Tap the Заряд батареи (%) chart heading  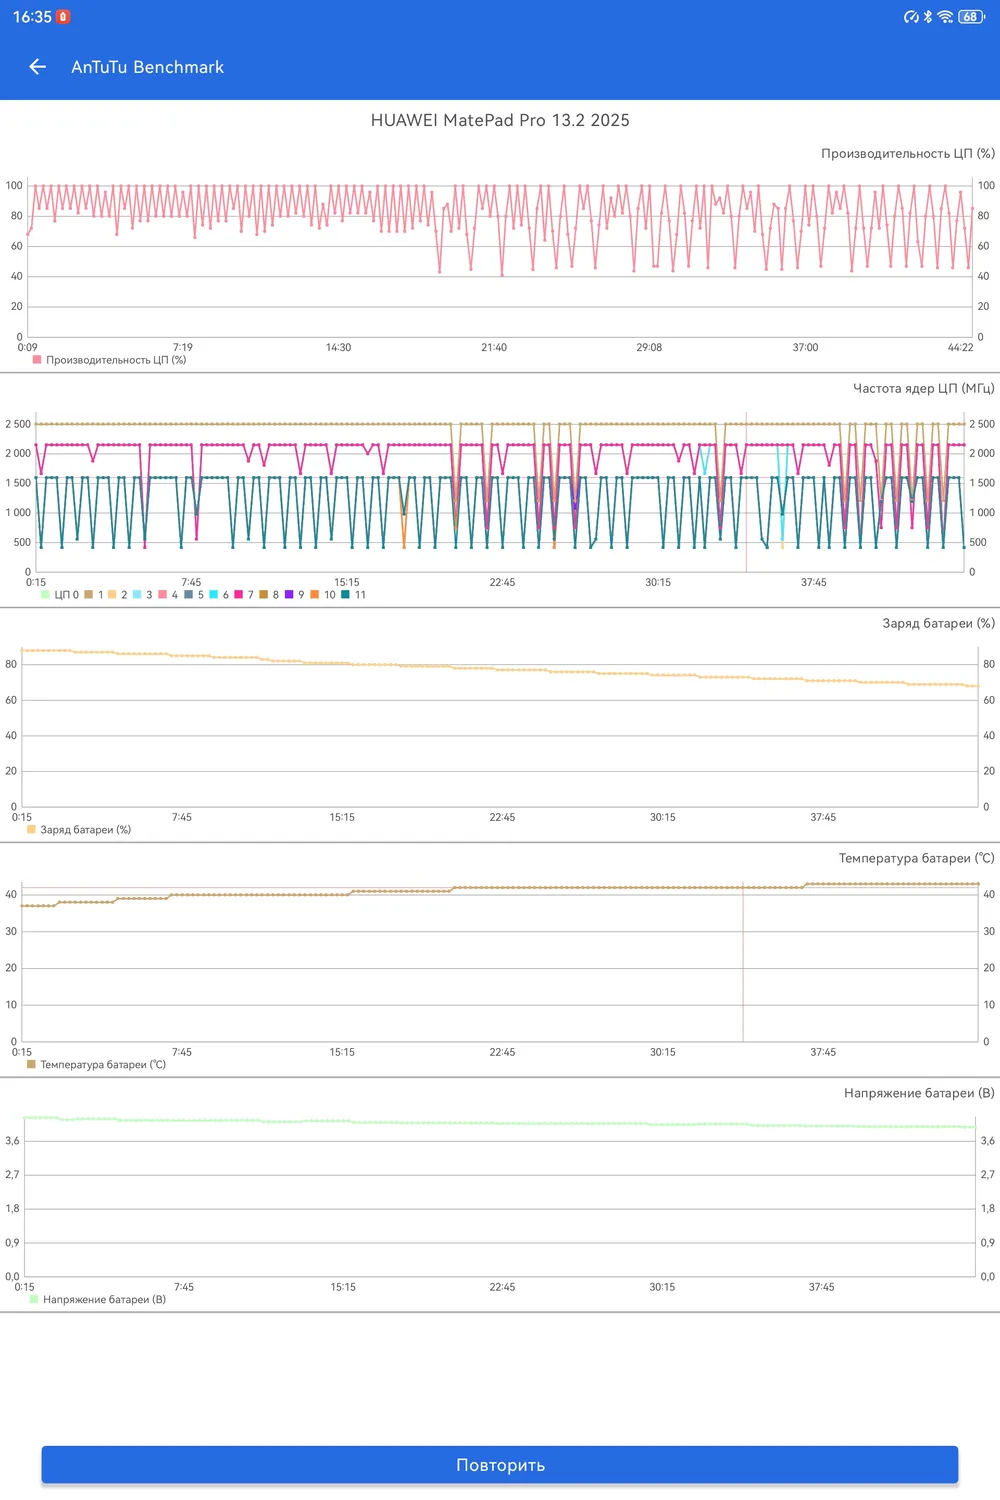pyautogui.click(x=939, y=623)
